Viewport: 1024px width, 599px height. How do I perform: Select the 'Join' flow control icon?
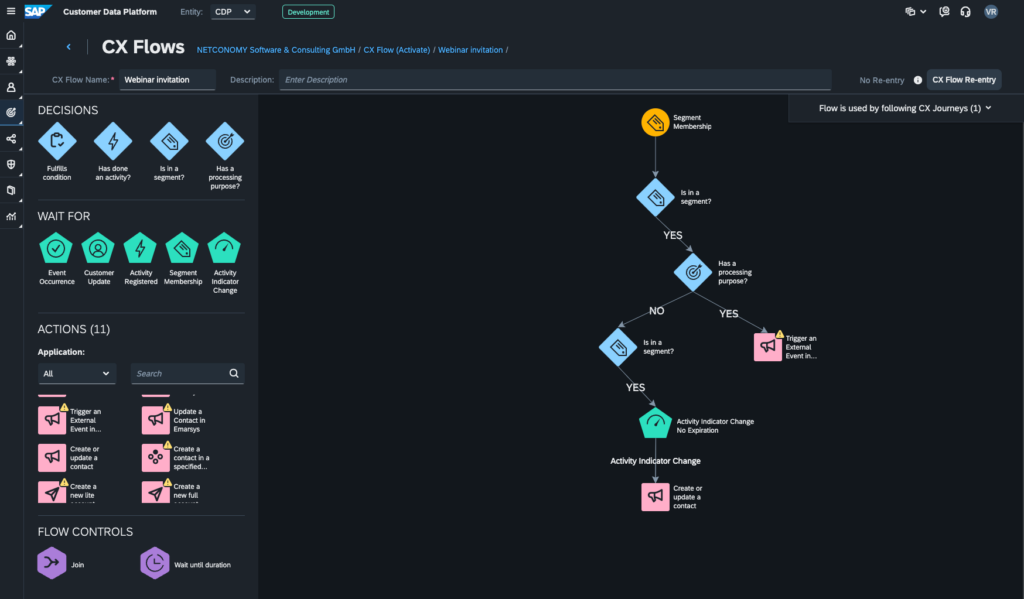(x=51, y=562)
